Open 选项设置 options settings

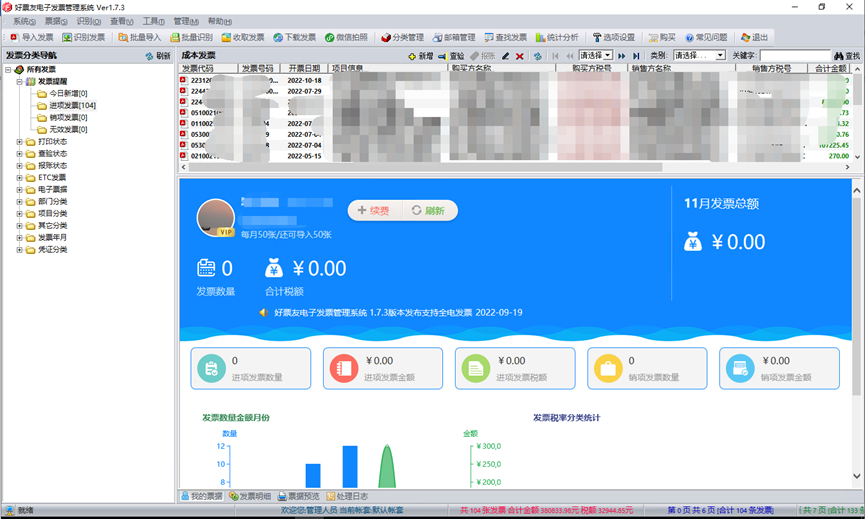[613, 37]
